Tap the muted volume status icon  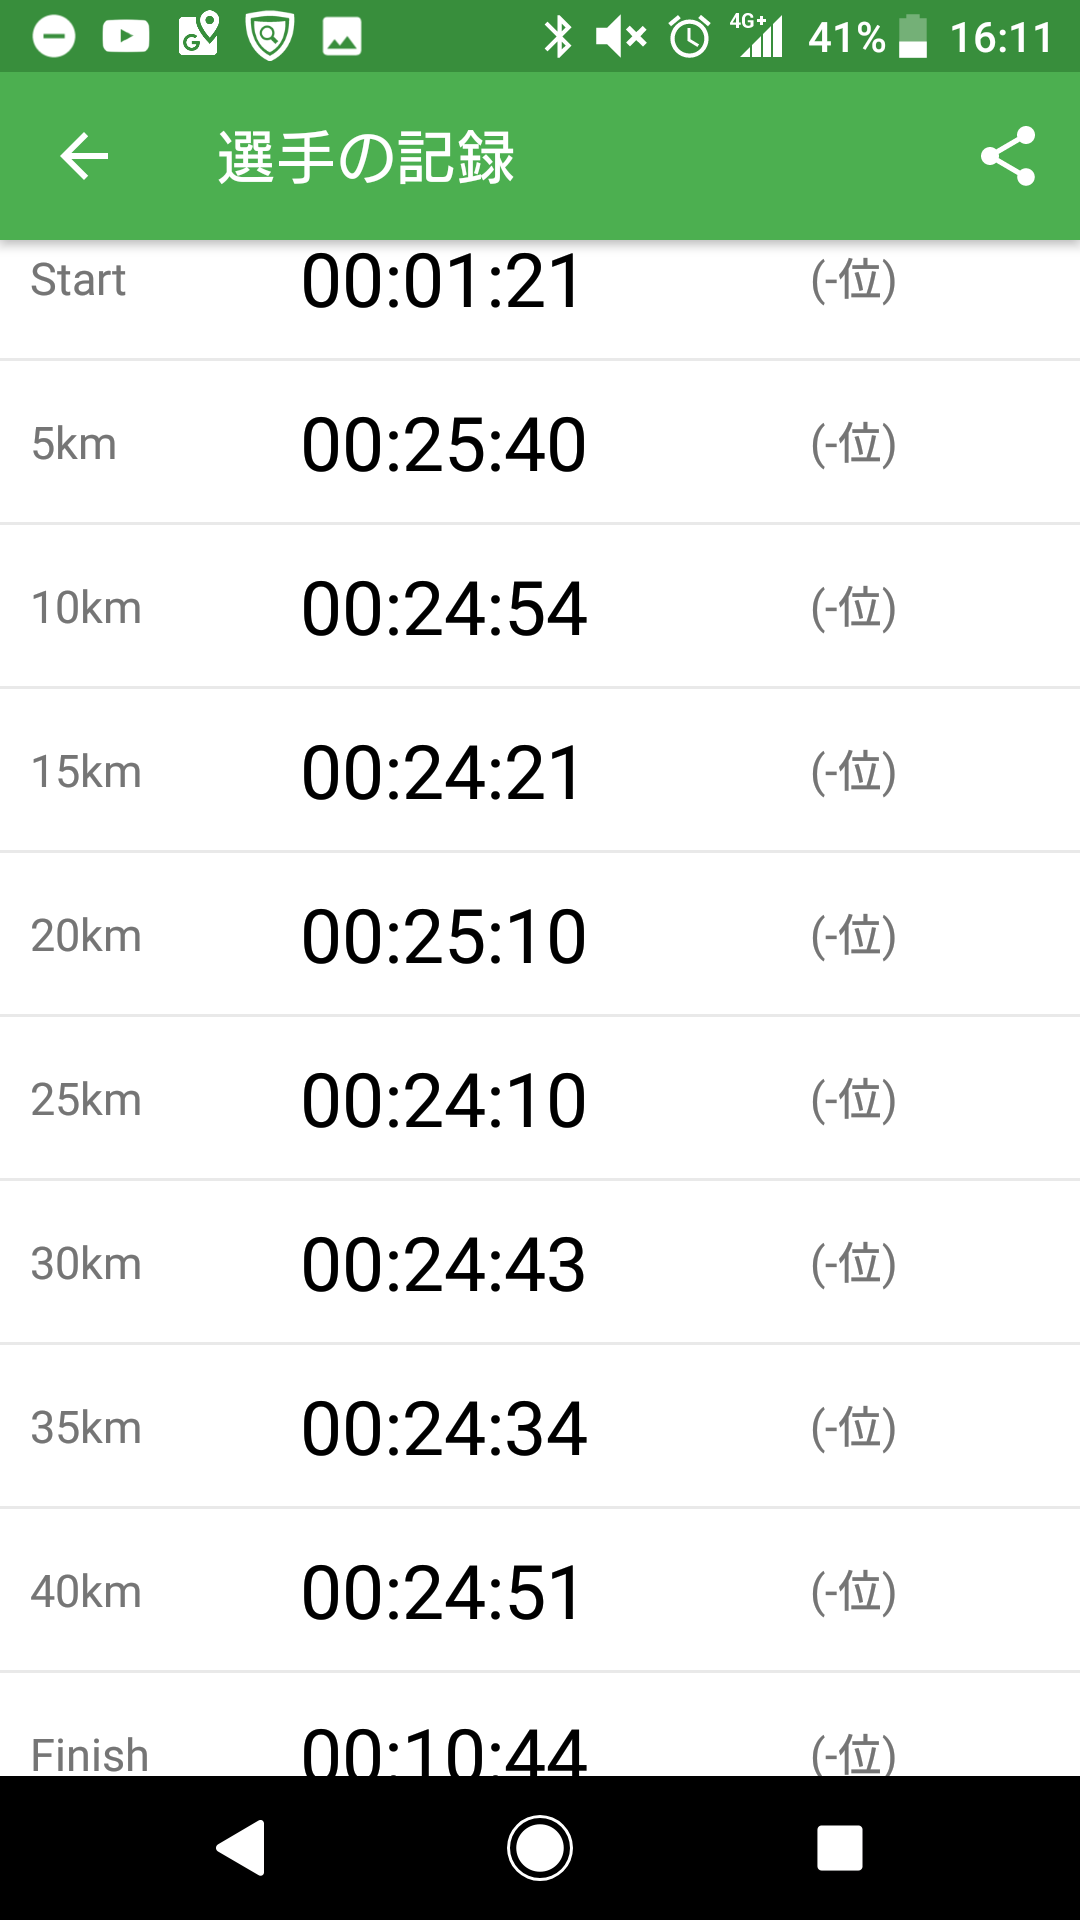pyautogui.click(x=621, y=38)
